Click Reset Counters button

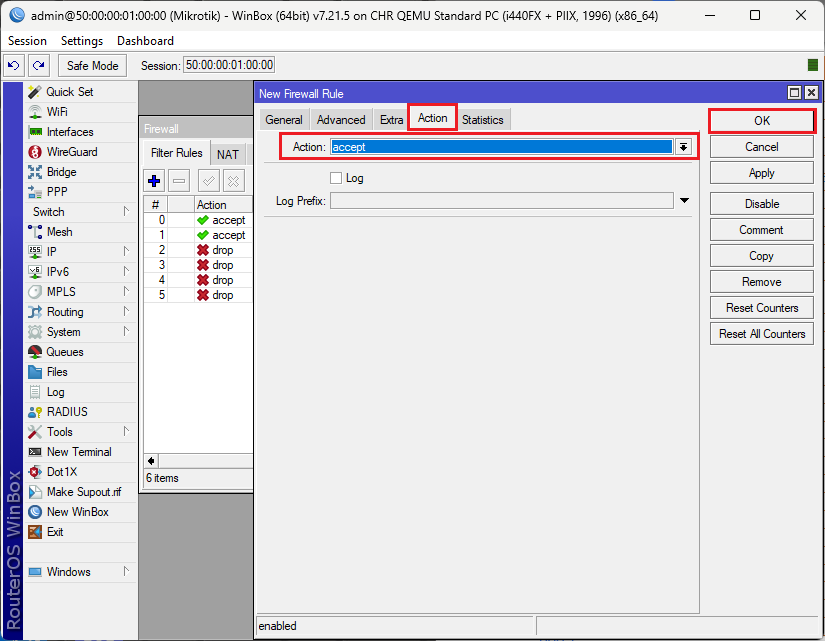click(x=762, y=308)
